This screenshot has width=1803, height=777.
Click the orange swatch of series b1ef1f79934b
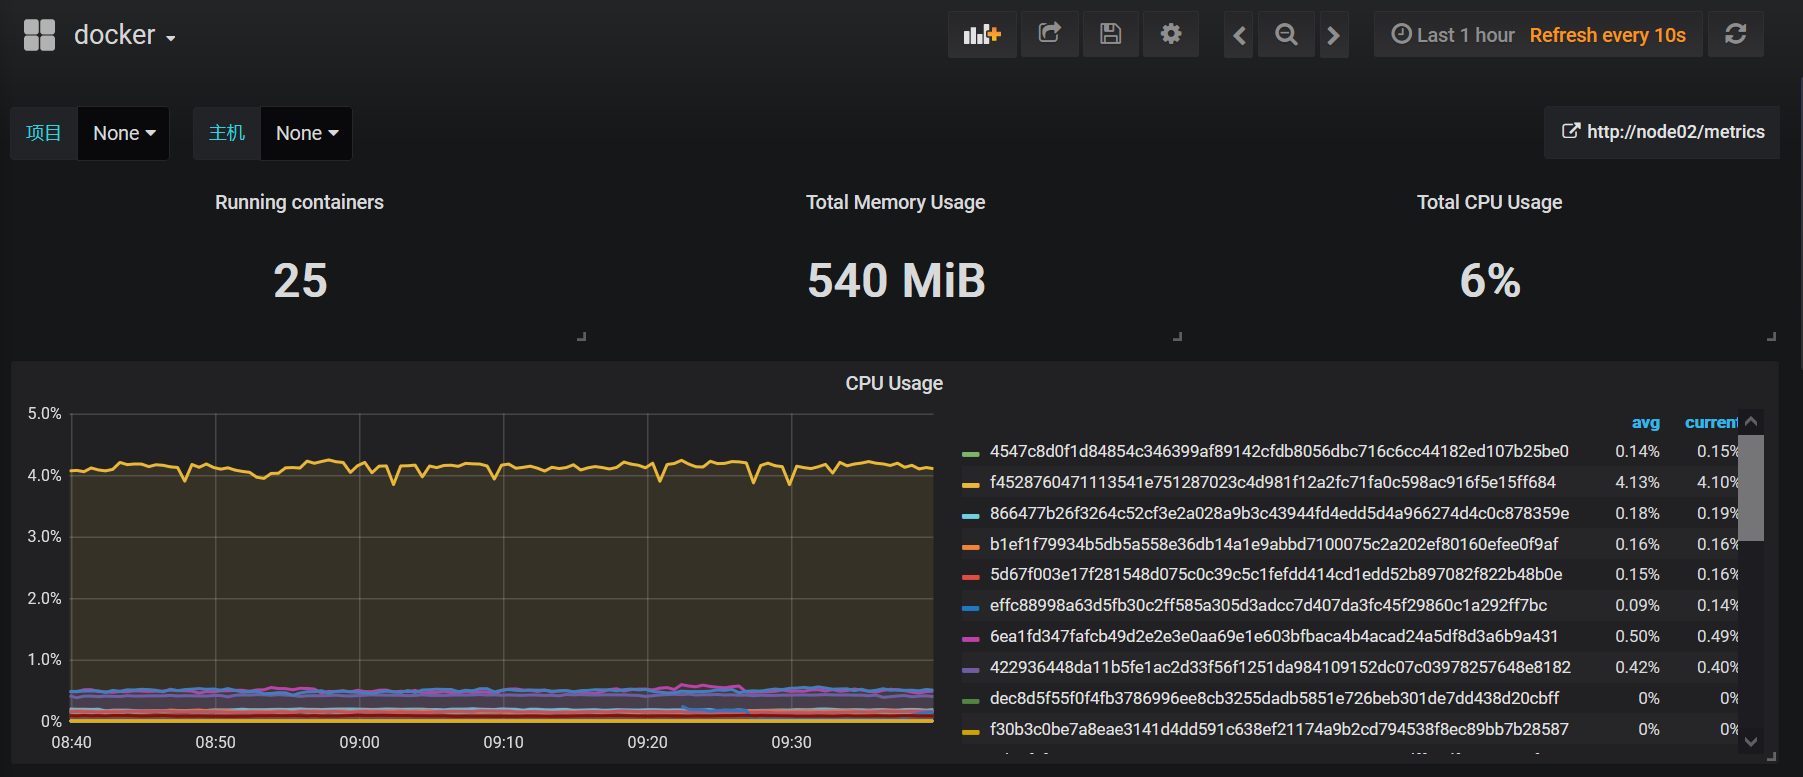970,547
